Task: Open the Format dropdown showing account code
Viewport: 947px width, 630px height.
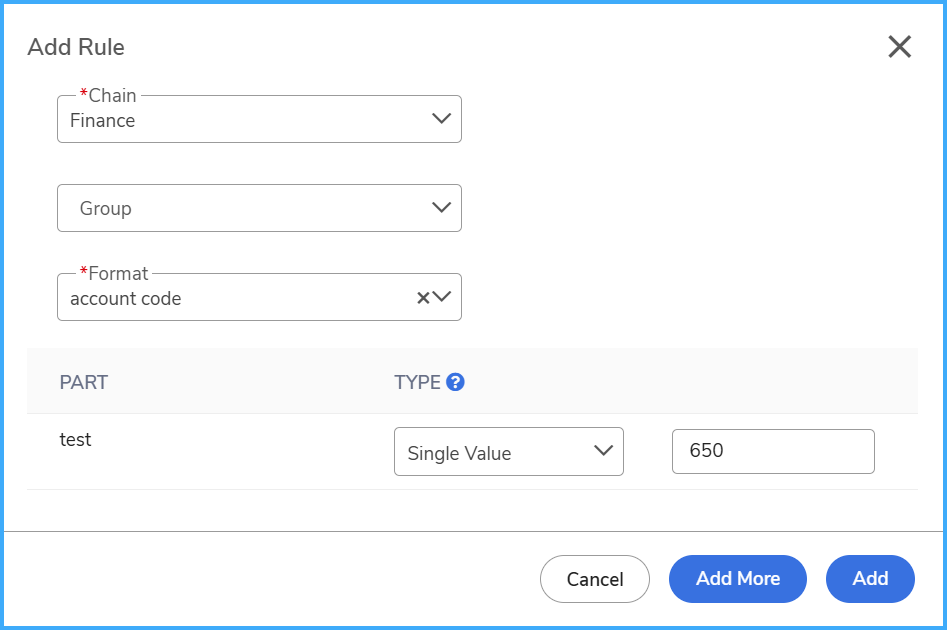Action: pyautogui.click(x=259, y=297)
